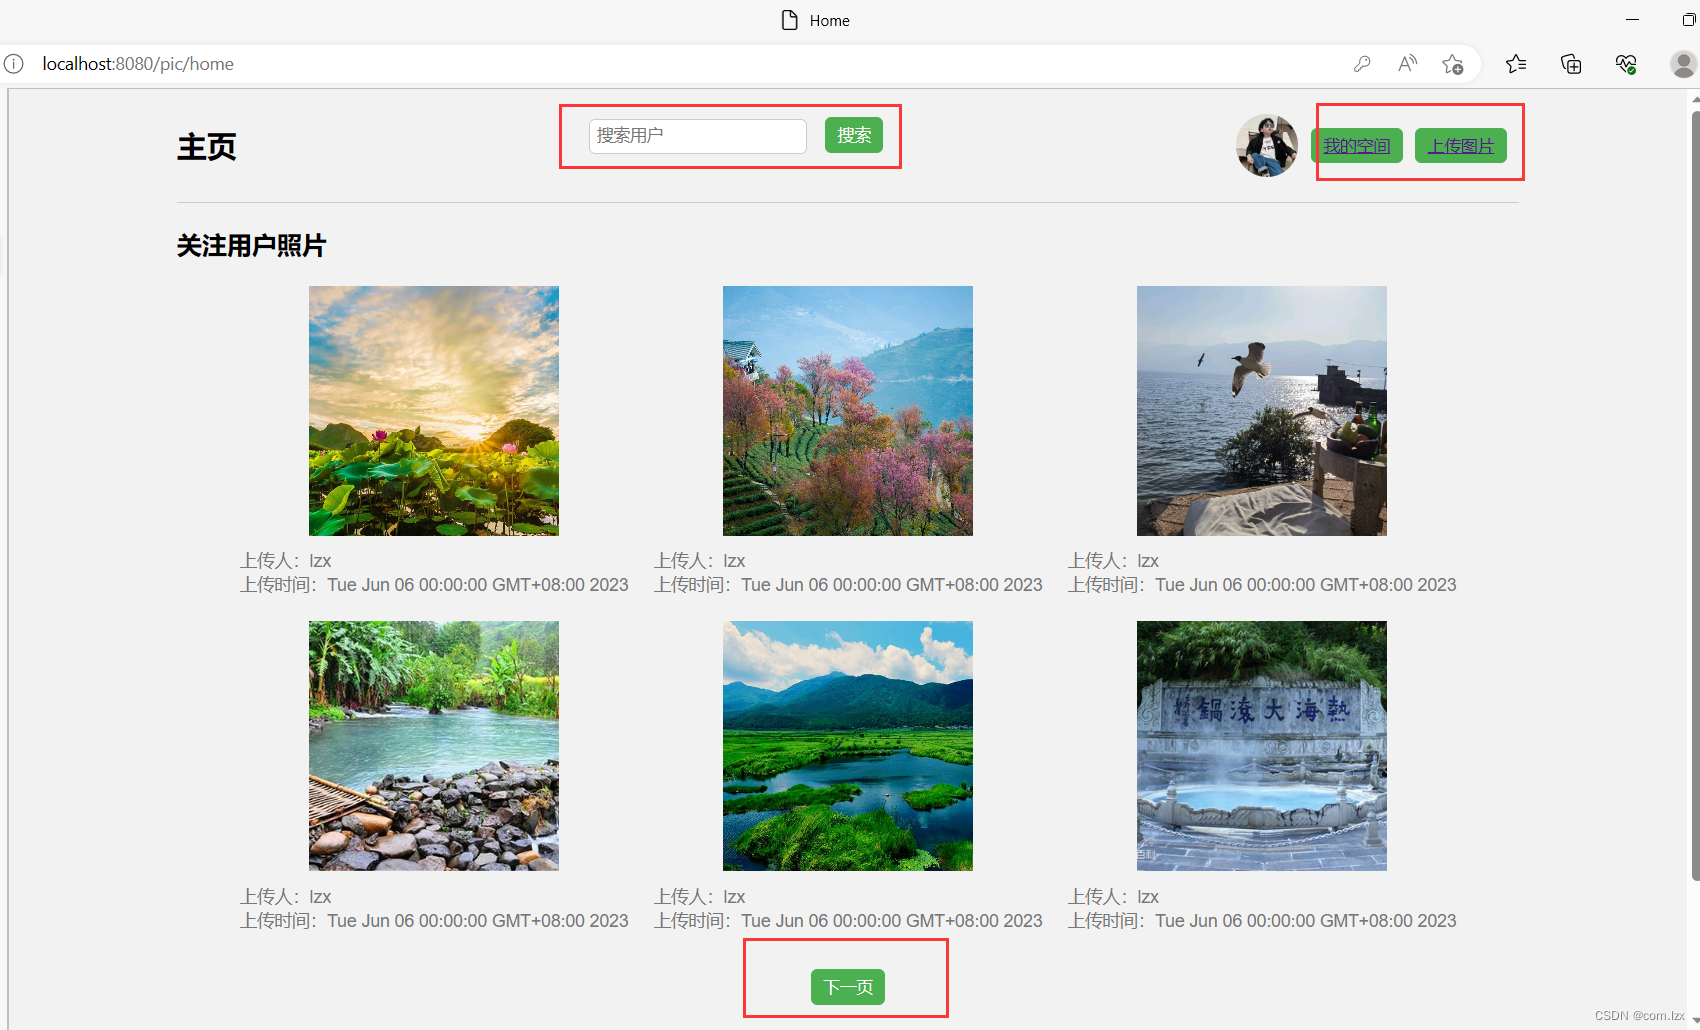Screen dimensions: 1700x1030
Task: Click the 主页 heading
Action: click(x=207, y=147)
